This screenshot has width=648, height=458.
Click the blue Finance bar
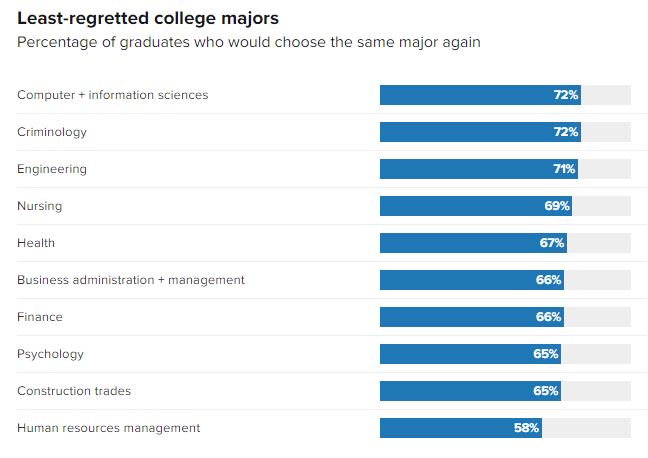[458, 317]
